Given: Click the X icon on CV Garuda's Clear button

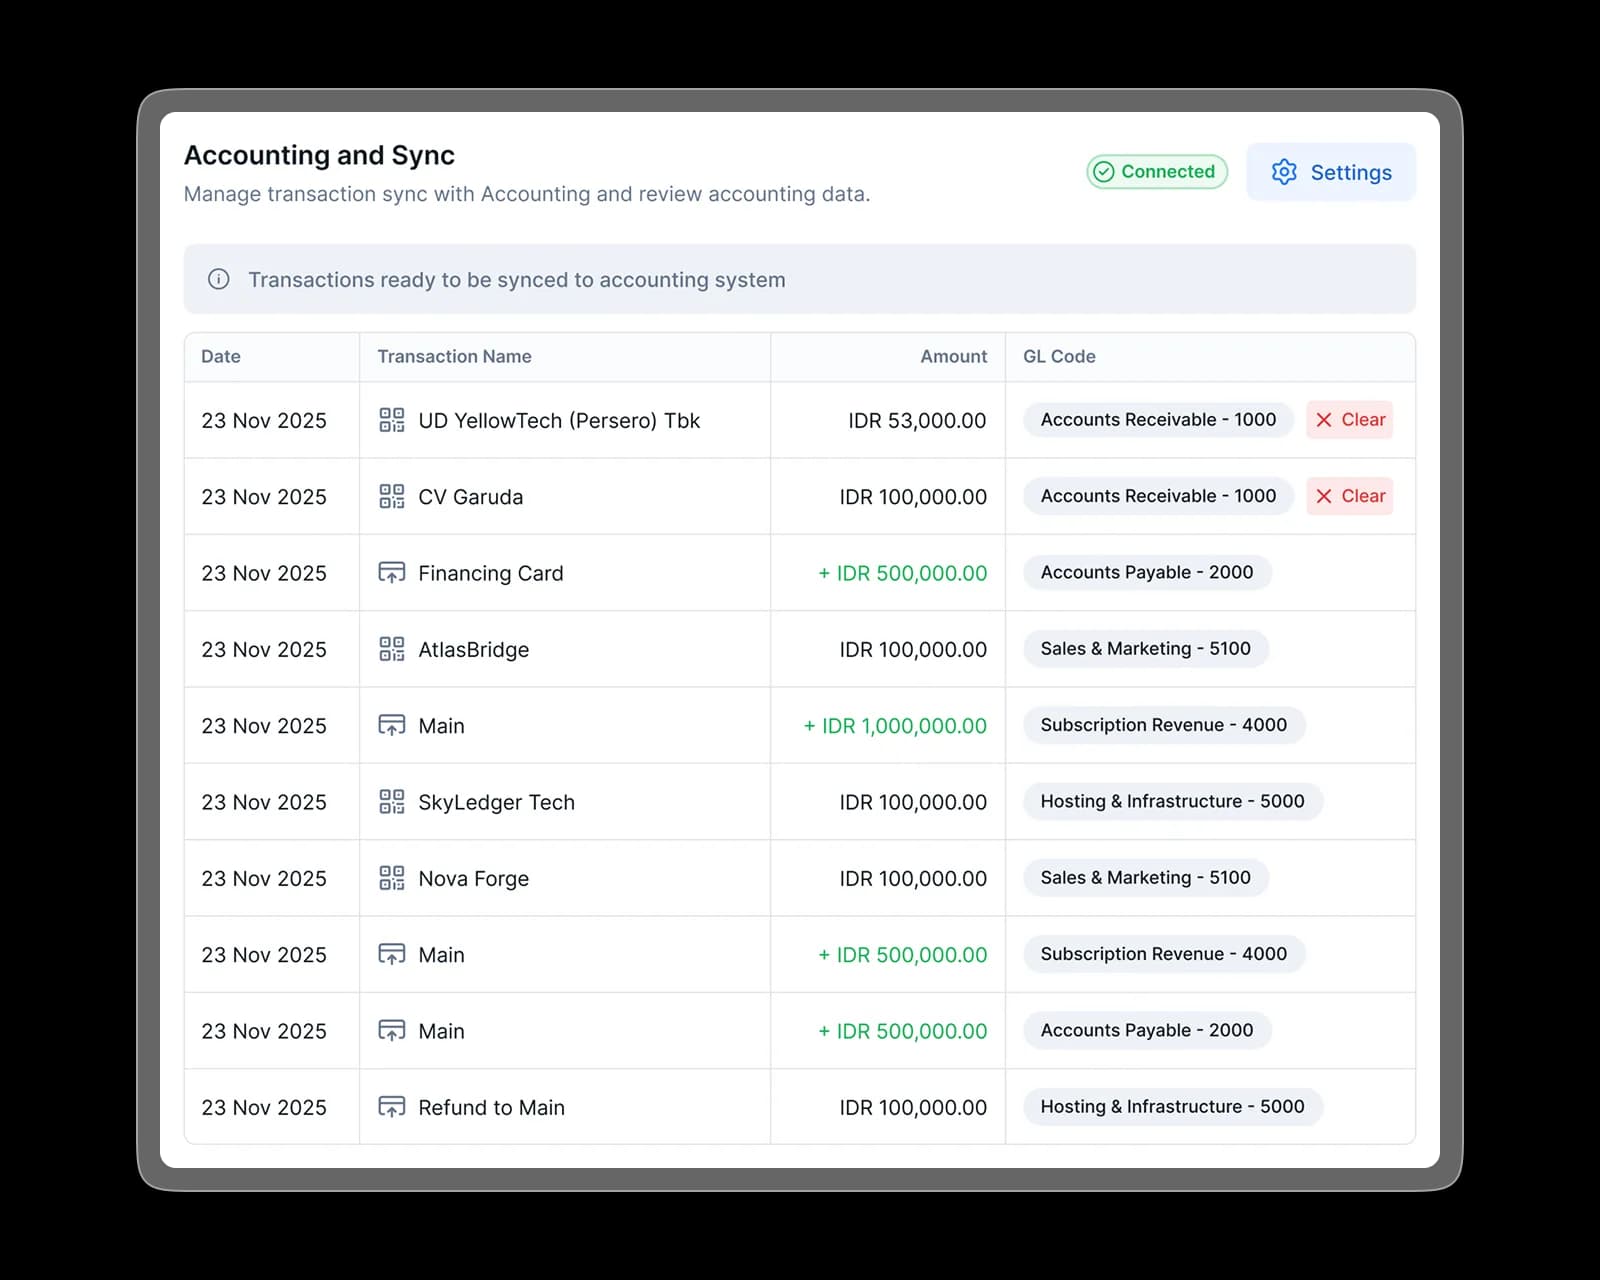Looking at the screenshot, I should click(1322, 496).
